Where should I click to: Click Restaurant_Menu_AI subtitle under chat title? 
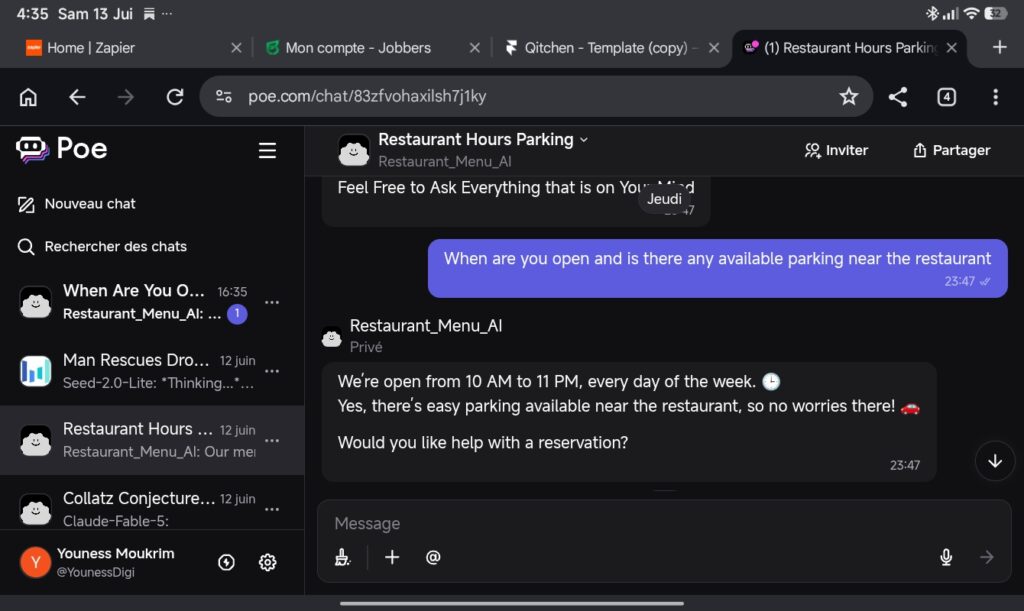(x=445, y=161)
